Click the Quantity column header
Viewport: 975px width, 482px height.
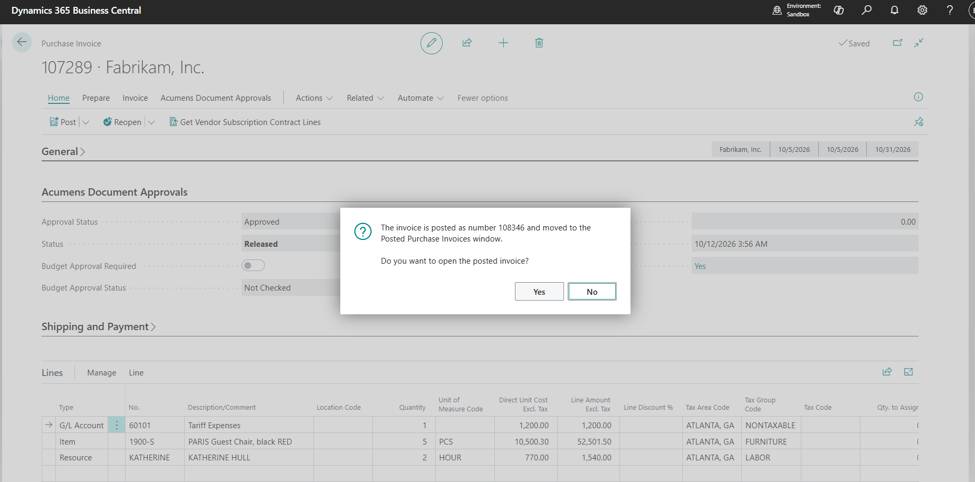tap(412, 407)
